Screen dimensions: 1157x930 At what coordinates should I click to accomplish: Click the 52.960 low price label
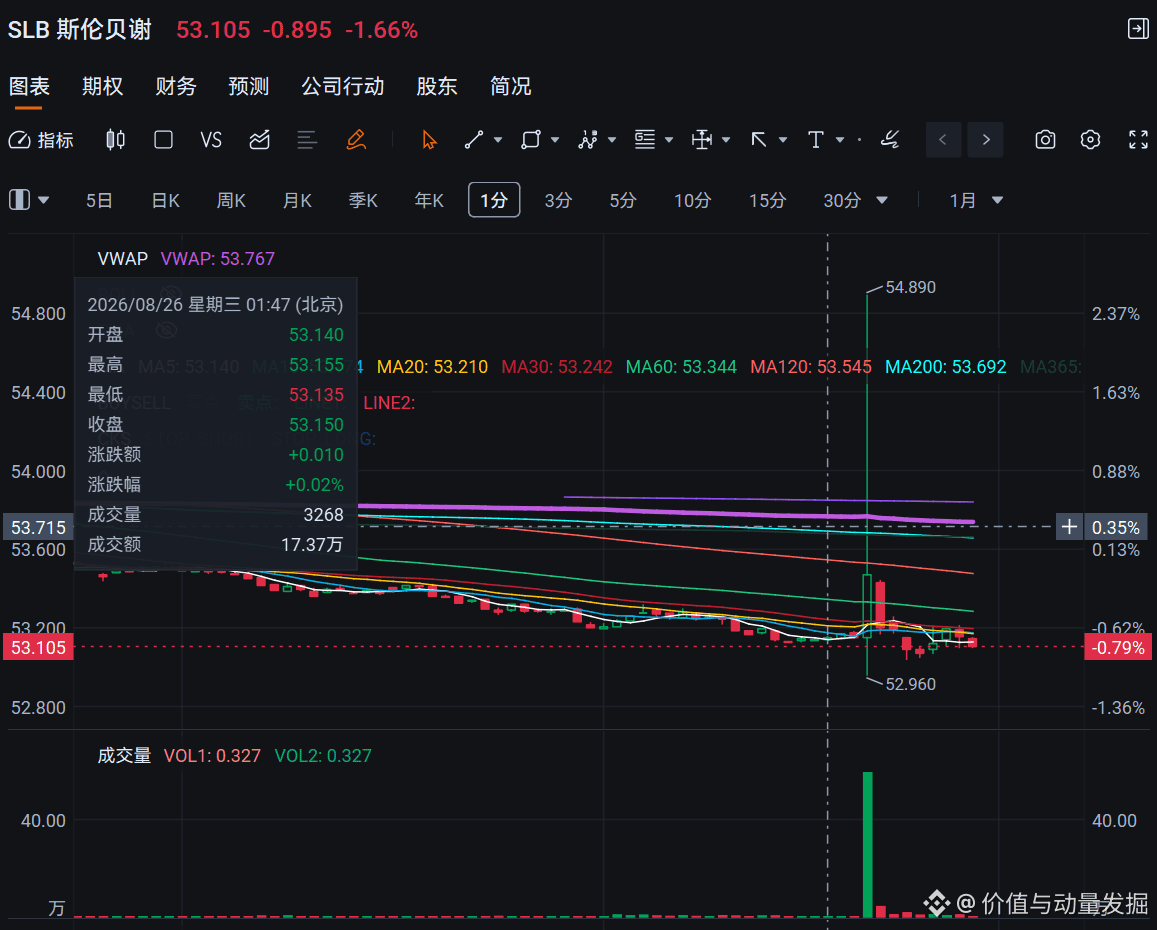[911, 684]
